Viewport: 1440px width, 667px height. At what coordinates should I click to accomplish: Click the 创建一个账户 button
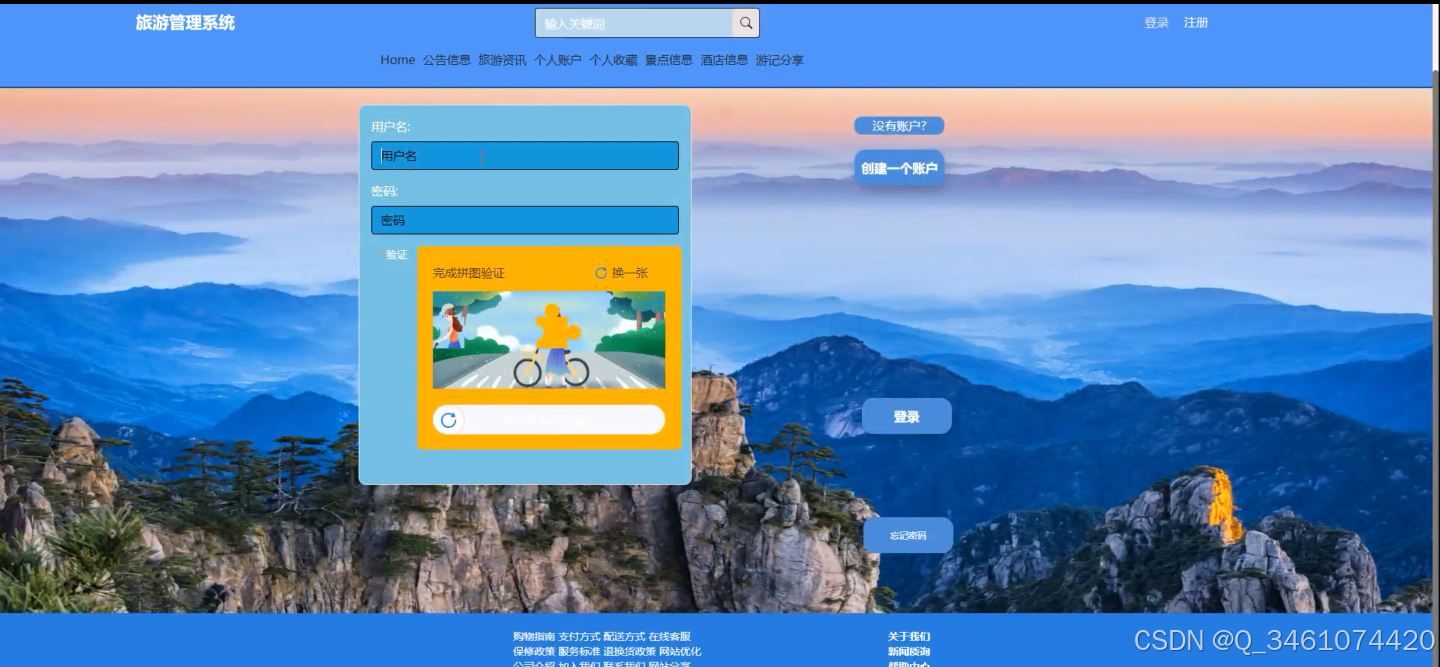(x=899, y=168)
